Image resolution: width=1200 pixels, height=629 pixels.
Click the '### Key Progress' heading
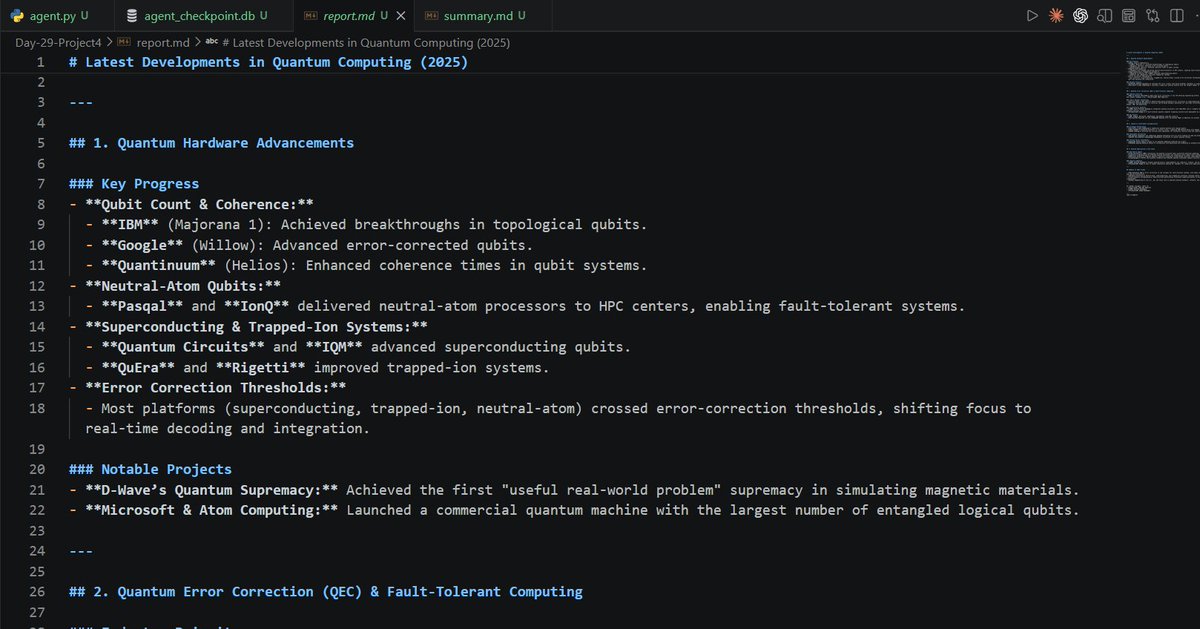[x=134, y=184]
